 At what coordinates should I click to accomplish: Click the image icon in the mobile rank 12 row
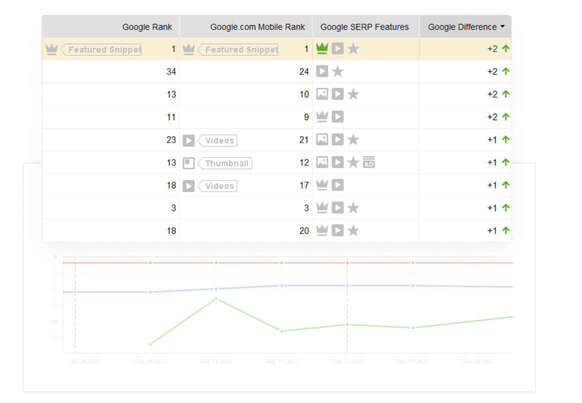click(x=322, y=163)
